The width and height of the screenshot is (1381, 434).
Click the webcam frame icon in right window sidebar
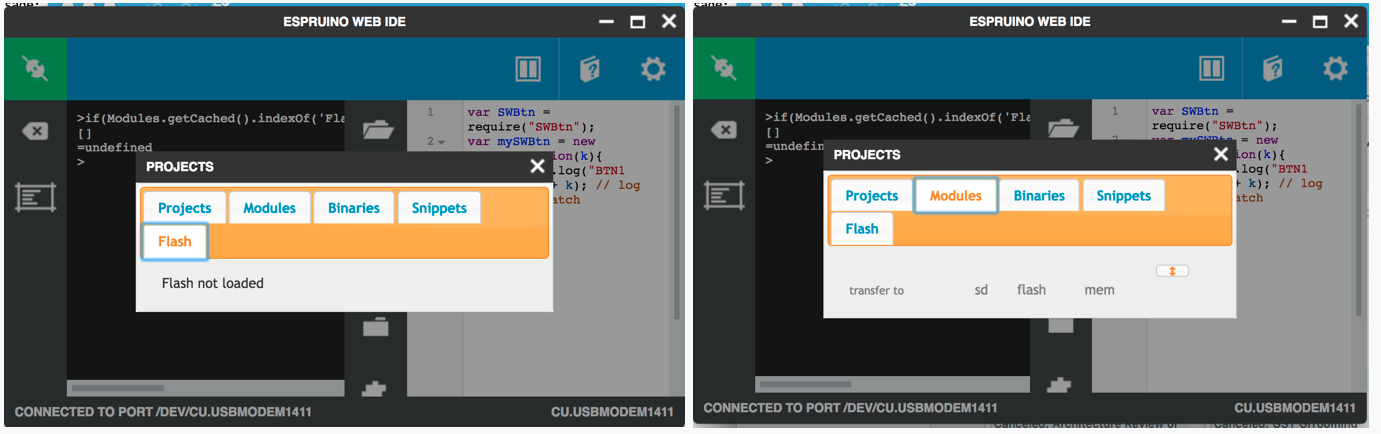pos(723,196)
